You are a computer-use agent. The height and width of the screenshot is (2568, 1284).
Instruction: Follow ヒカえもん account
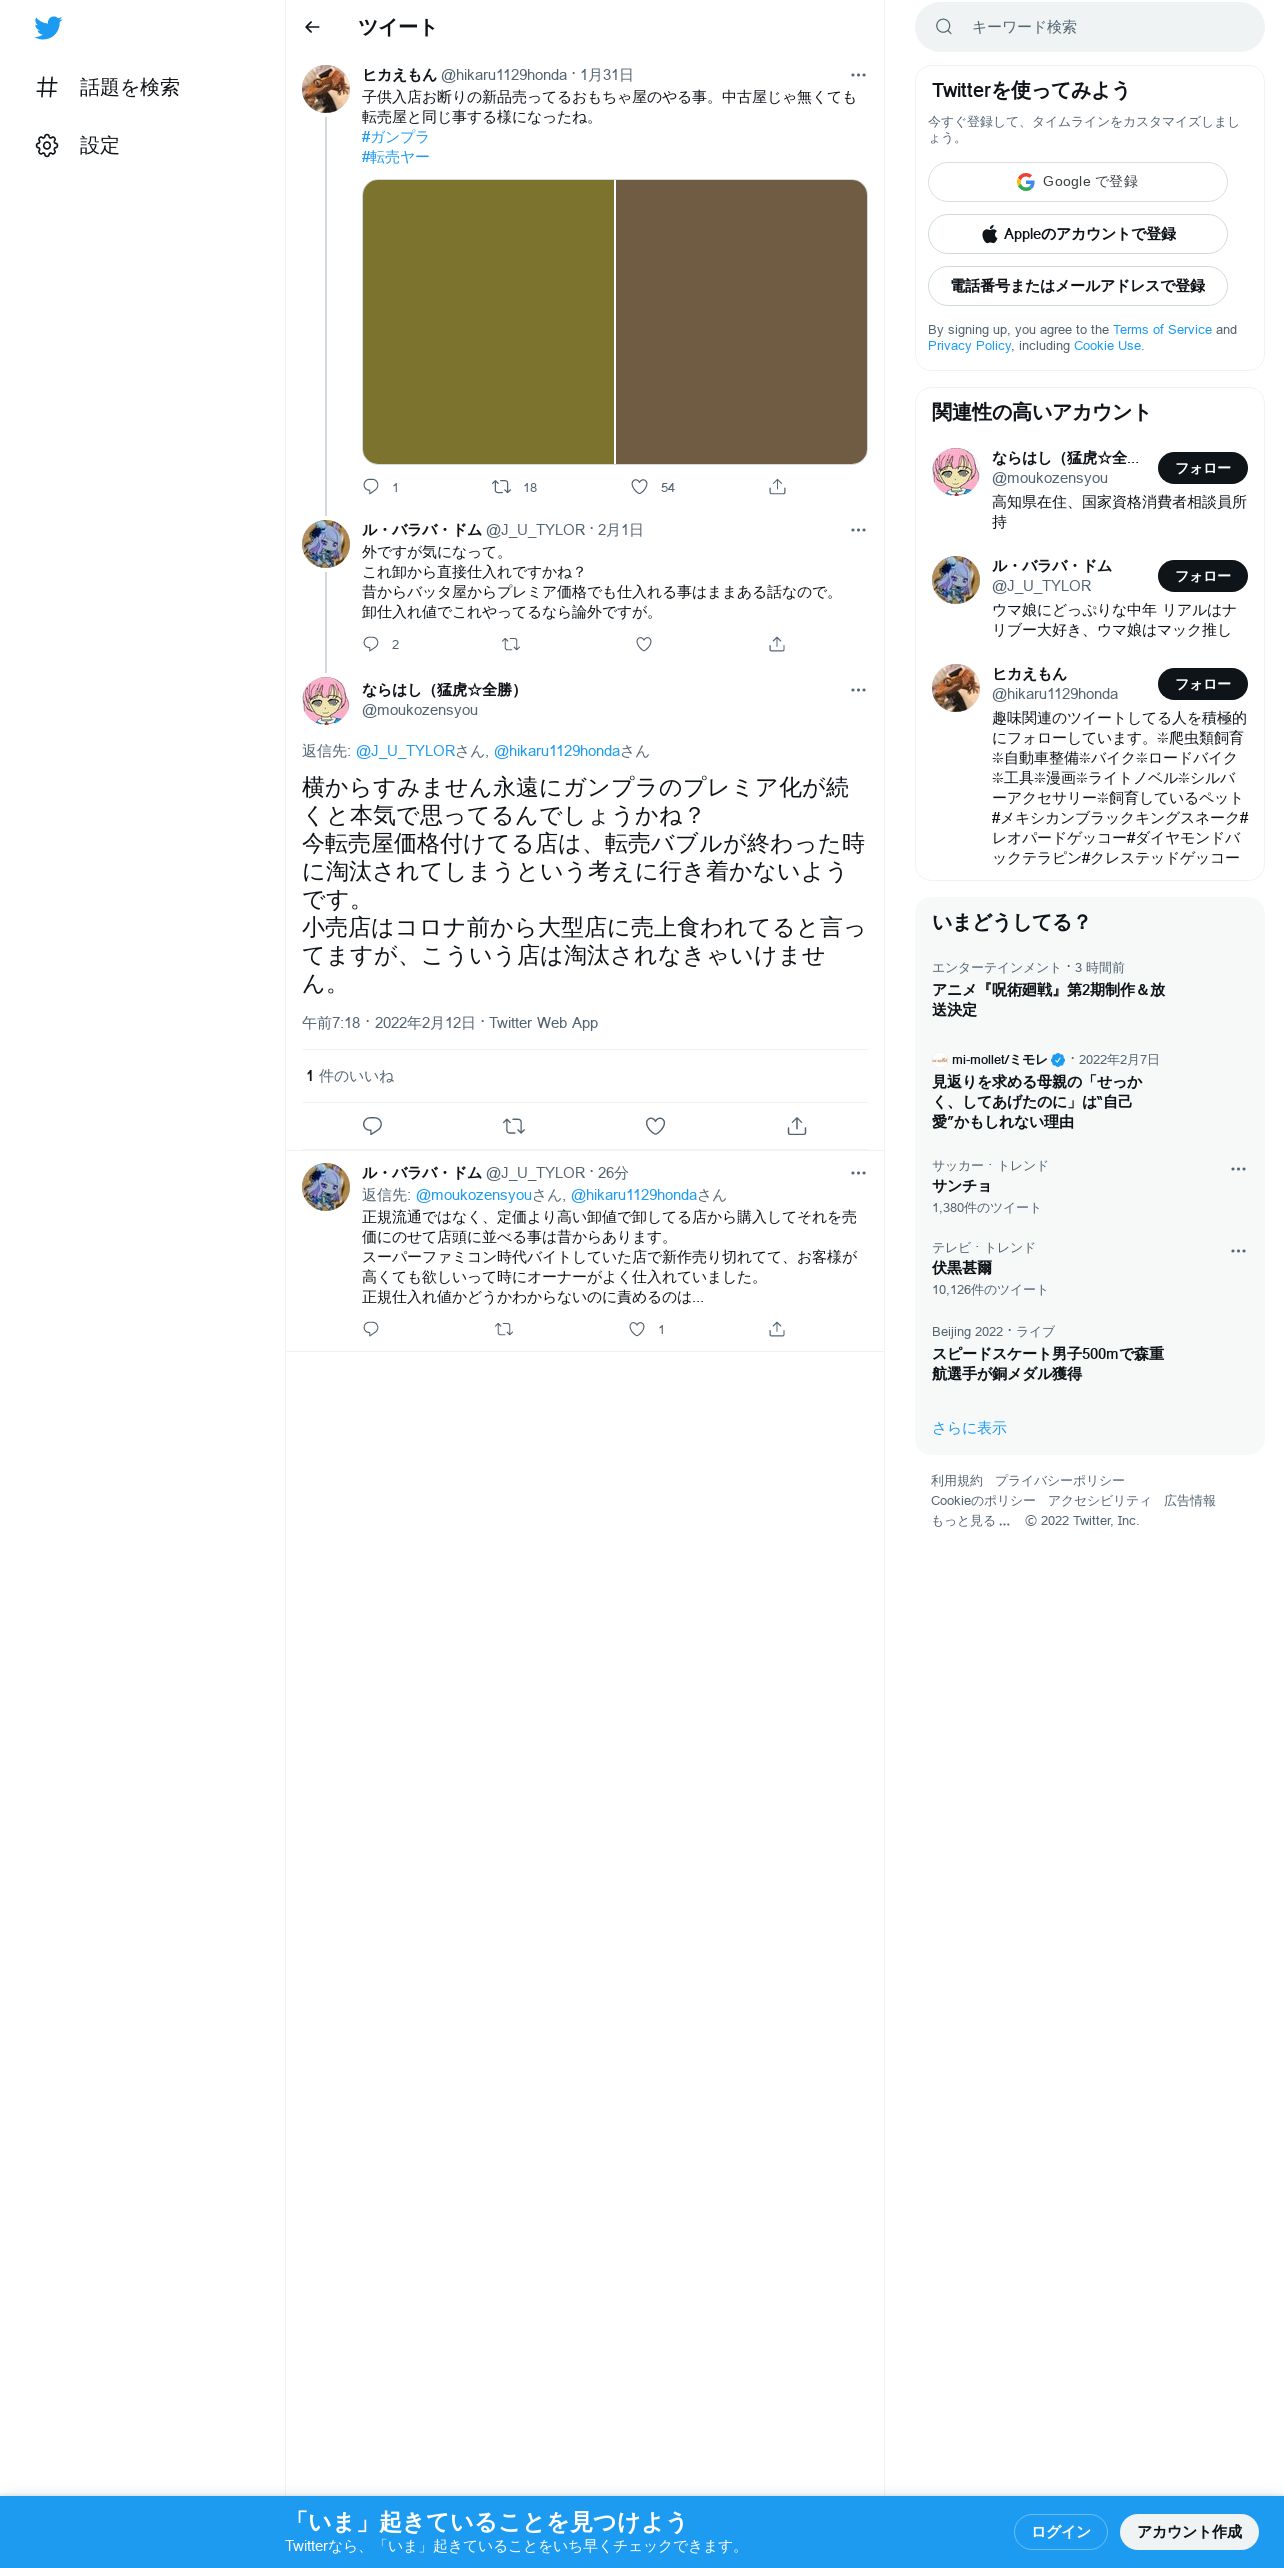coord(1203,684)
